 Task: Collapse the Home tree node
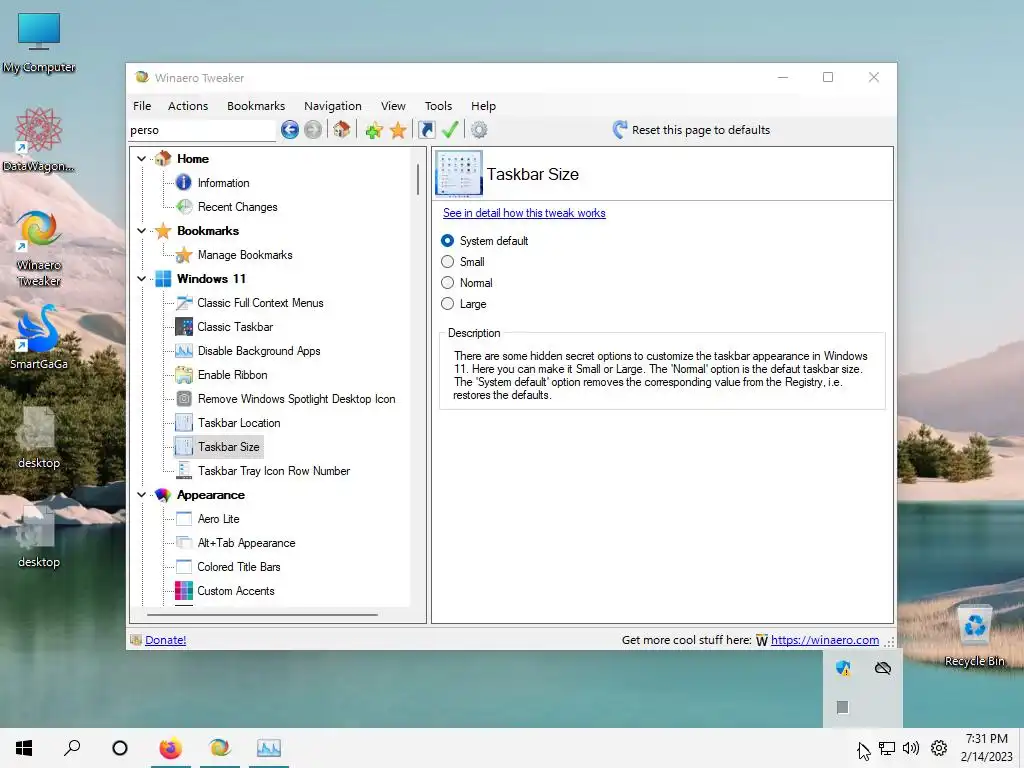tap(141, 159)
